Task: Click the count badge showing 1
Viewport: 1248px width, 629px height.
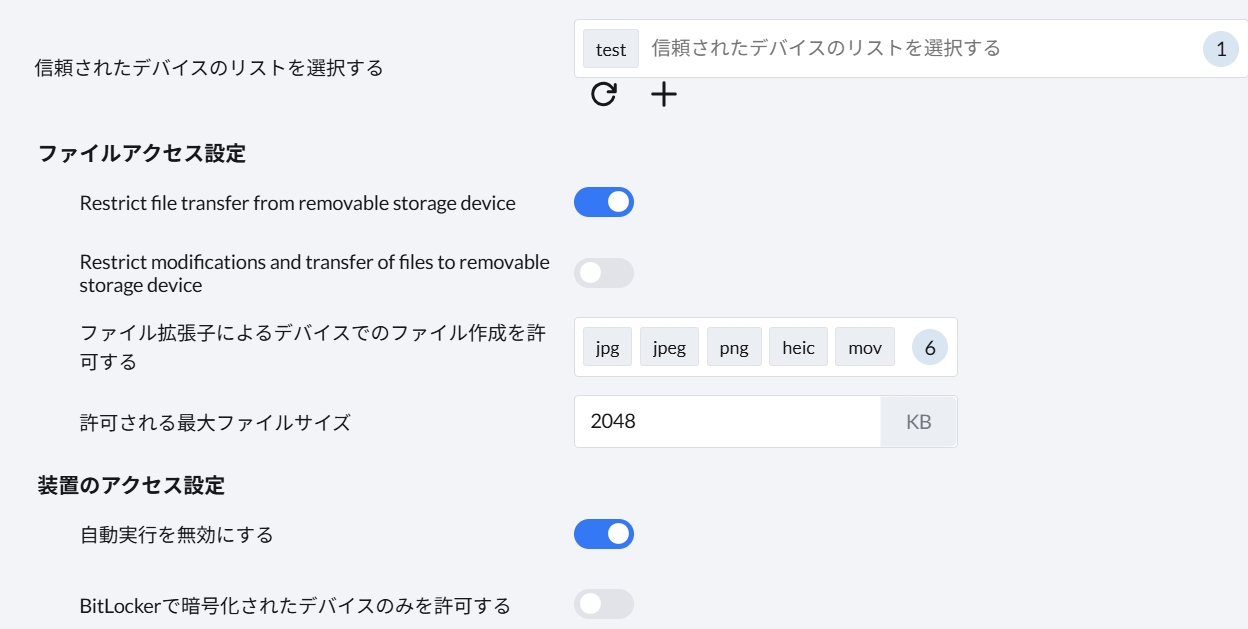Action: (1220, 49)
